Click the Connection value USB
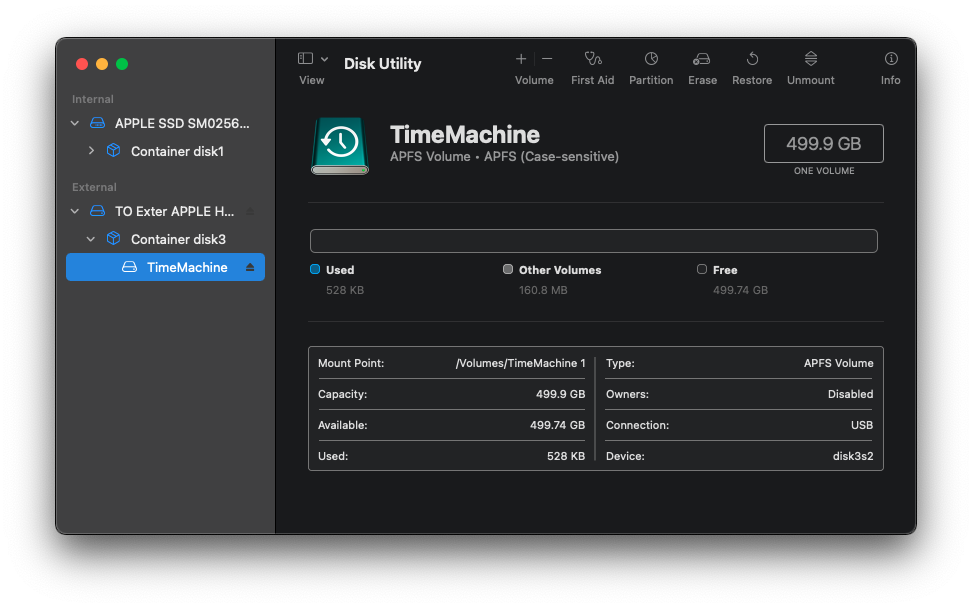This screenshot has width=972, height=608. pyautogui.click(x=862, y=425)
